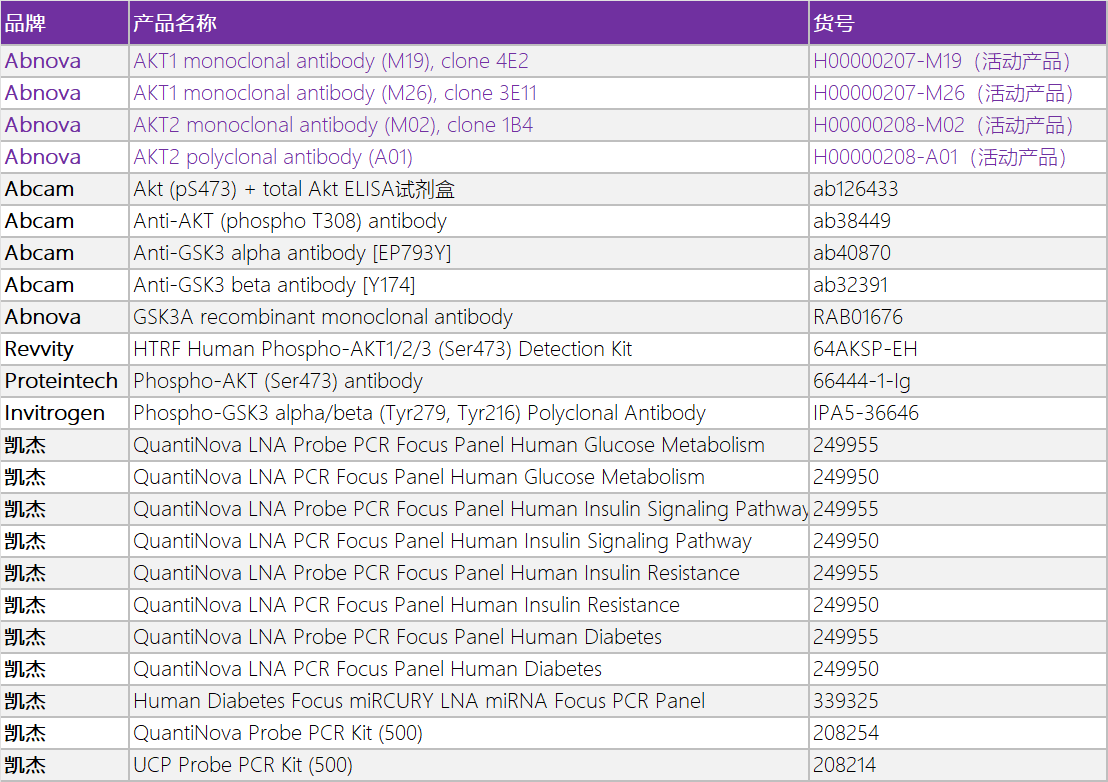This screenshot has height=782, width=1108.
Task: Select QuantiNova LNA Probe PCR Focus Panel Human Diabetes
Action: point(468,636)
